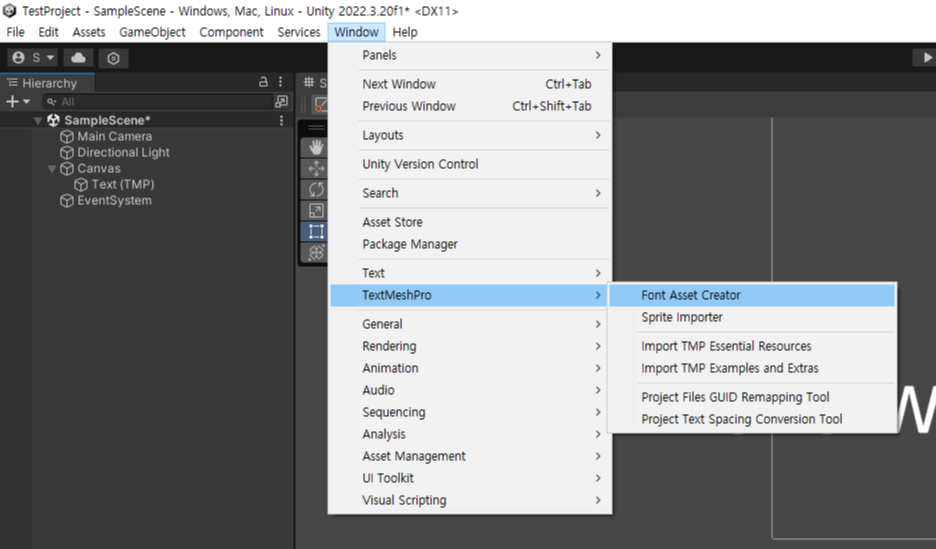Image resolution: width=936 pixels, height=549 pixels.
Task: Select the Transform tool
Action: tap(316, 252)
